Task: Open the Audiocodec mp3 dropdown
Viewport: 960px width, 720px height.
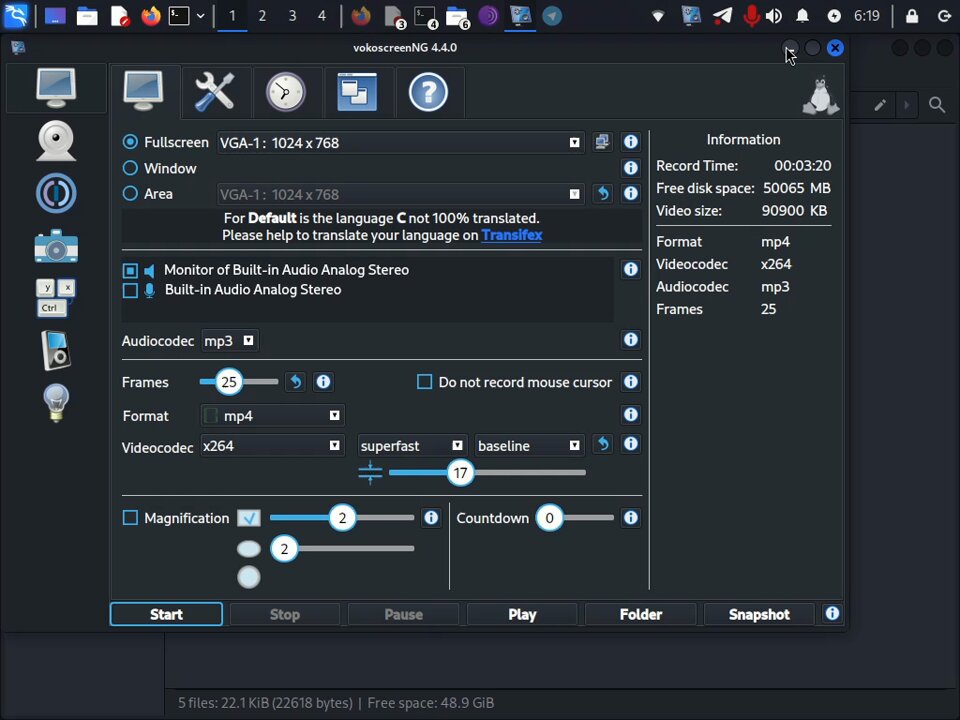Action: (x=230, y=340)
